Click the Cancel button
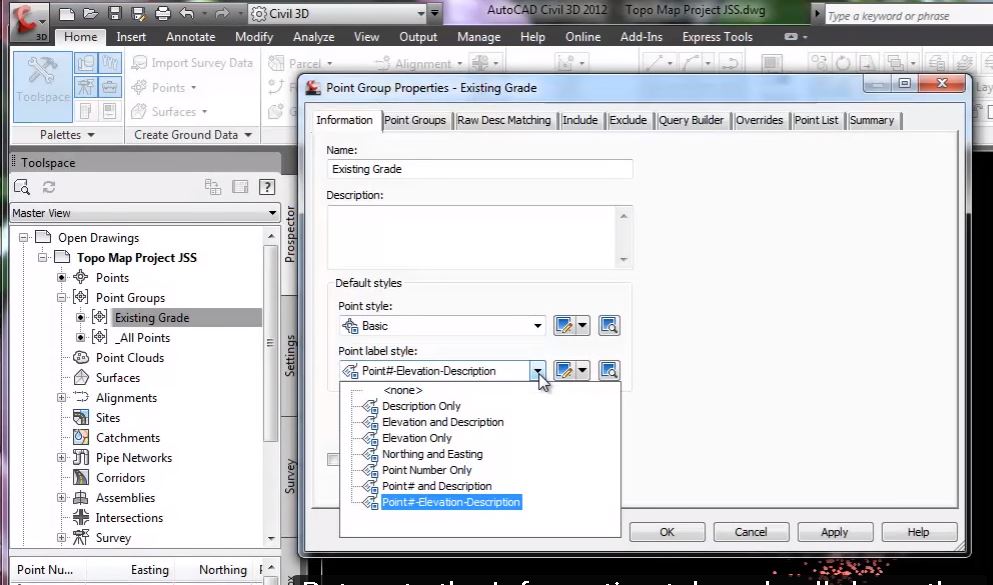This screenshot has height=585, width=993. pyautogui.click(x=751, y=532)
